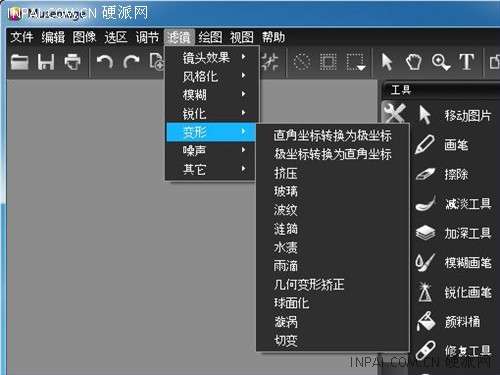The height and width of the screenshot is (375, 500).
Task: Select the circular dashed selection icon
Action: click(x=302, y=62)
